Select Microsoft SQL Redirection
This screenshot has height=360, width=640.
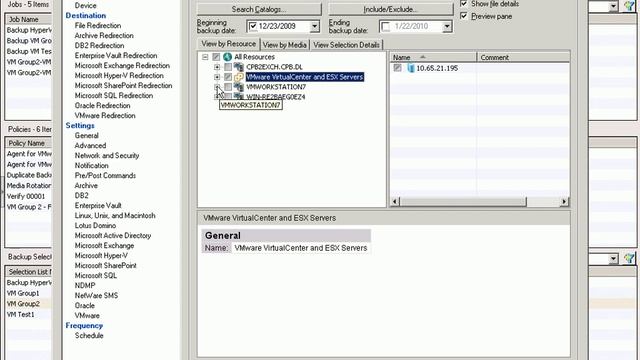[x=113, y=96]
